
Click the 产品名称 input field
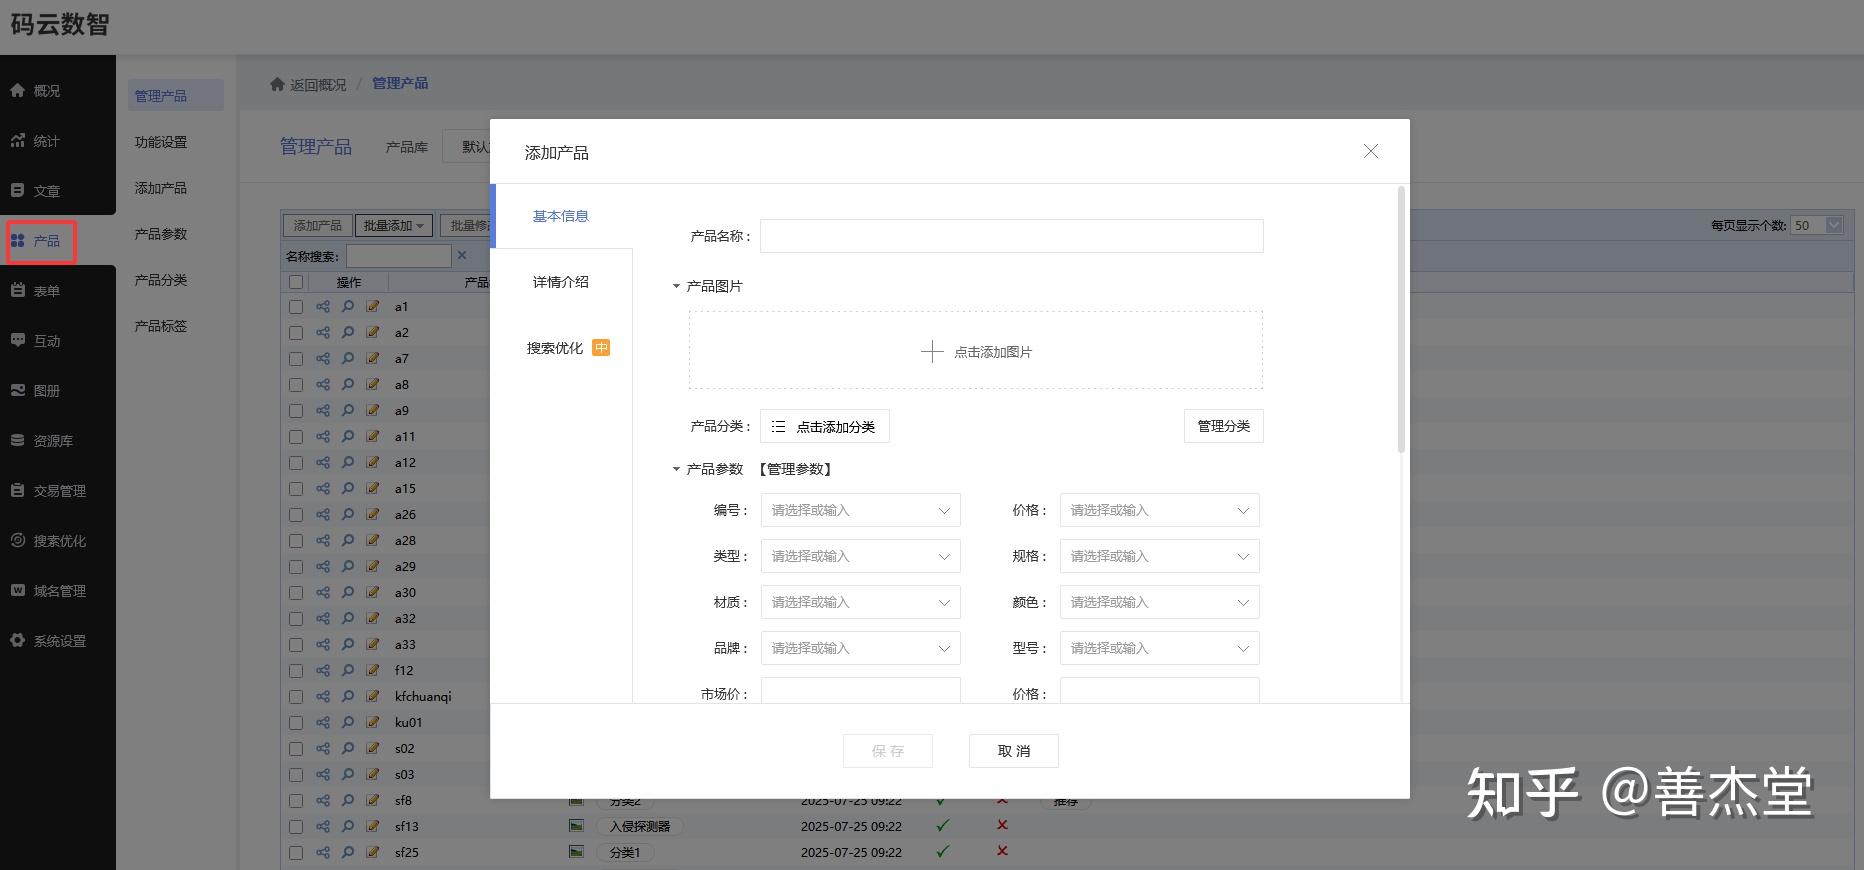click(x=1012, y=236)
